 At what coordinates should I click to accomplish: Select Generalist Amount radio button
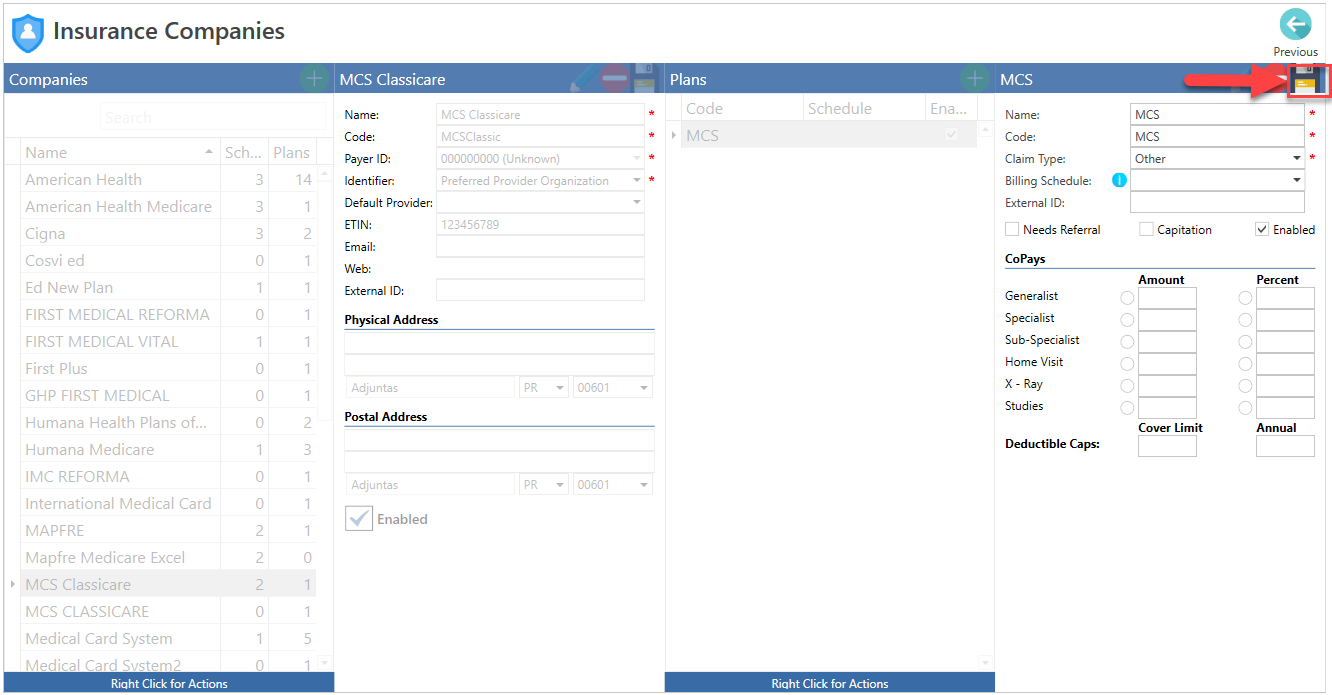[x=1127, y=298]
